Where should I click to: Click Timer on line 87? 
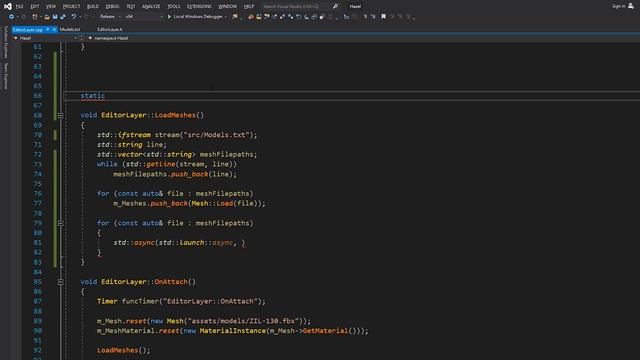(107, 301)
